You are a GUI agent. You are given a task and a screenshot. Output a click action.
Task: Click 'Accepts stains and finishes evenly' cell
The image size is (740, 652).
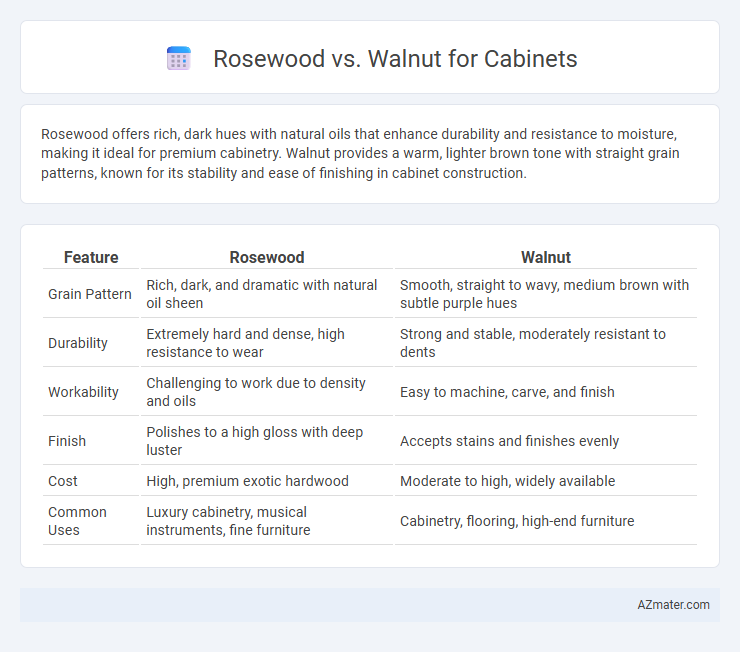click(x=509, y=441)
